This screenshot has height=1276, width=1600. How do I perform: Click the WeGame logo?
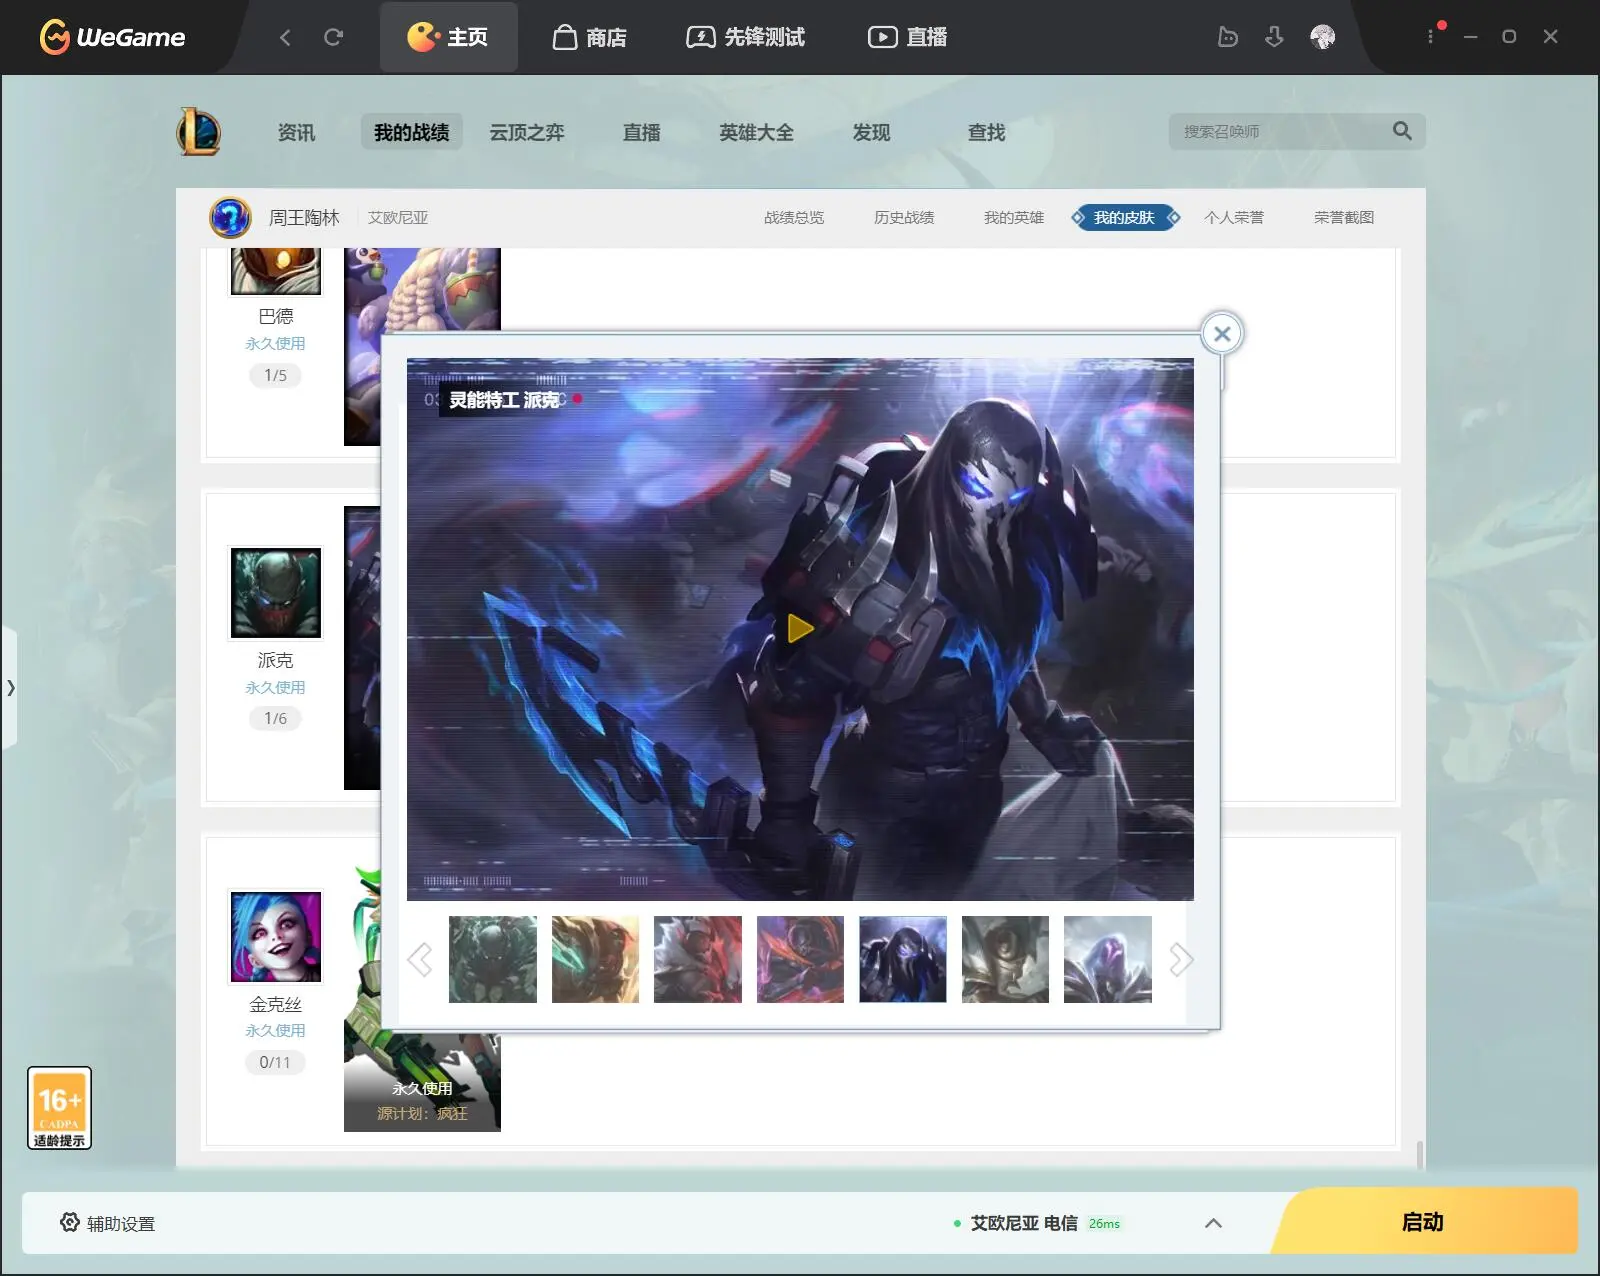pyautogui.click(x=112, y=37)
